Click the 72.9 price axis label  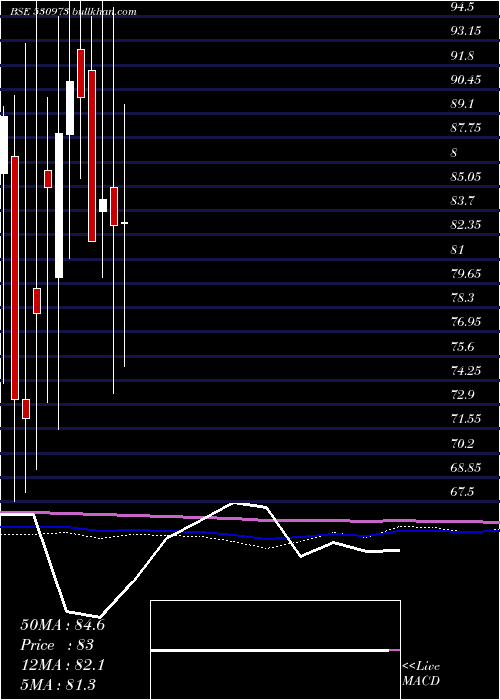coord(462,394)
